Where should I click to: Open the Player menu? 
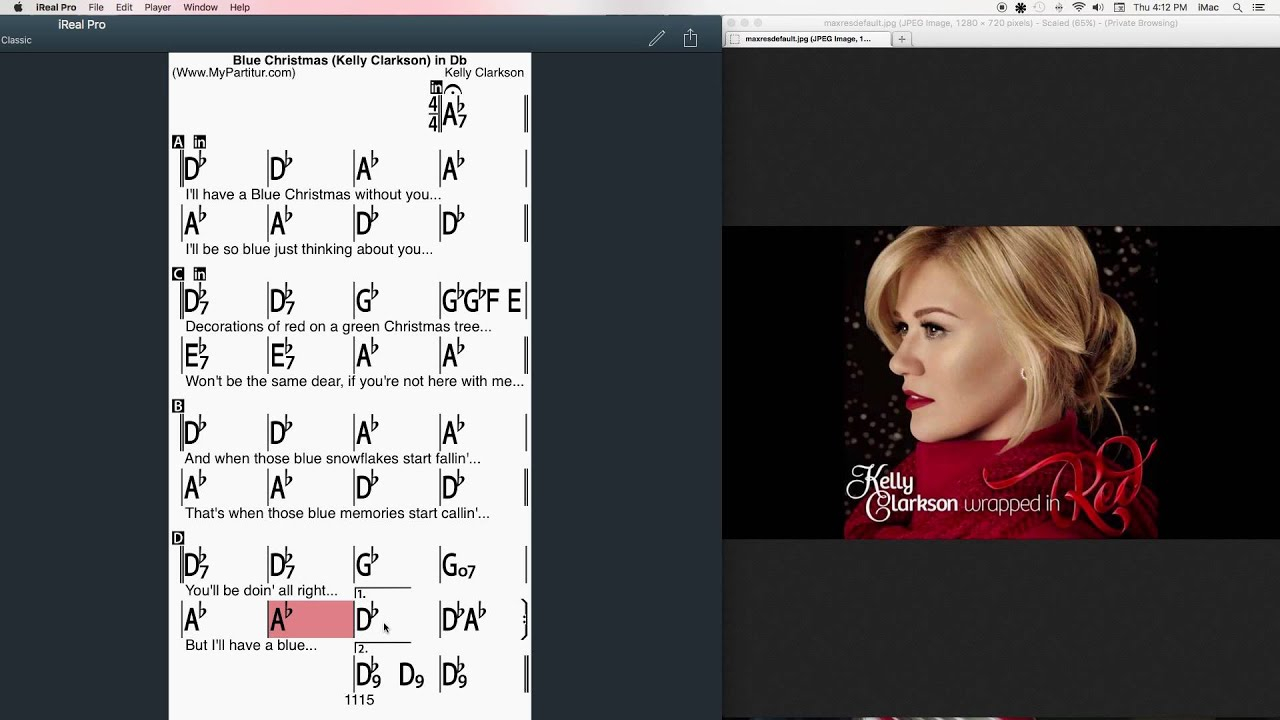[157, 7]
